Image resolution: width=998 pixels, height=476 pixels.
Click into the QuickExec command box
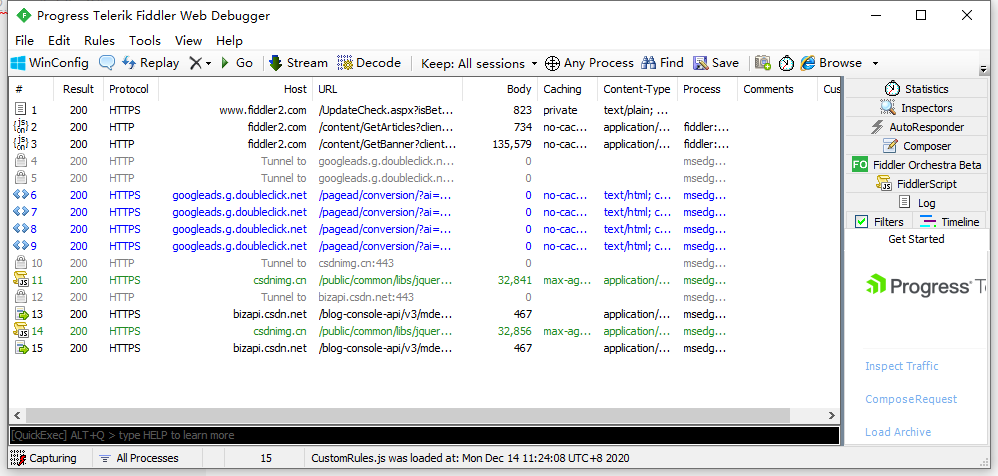[x=424, y=435]
